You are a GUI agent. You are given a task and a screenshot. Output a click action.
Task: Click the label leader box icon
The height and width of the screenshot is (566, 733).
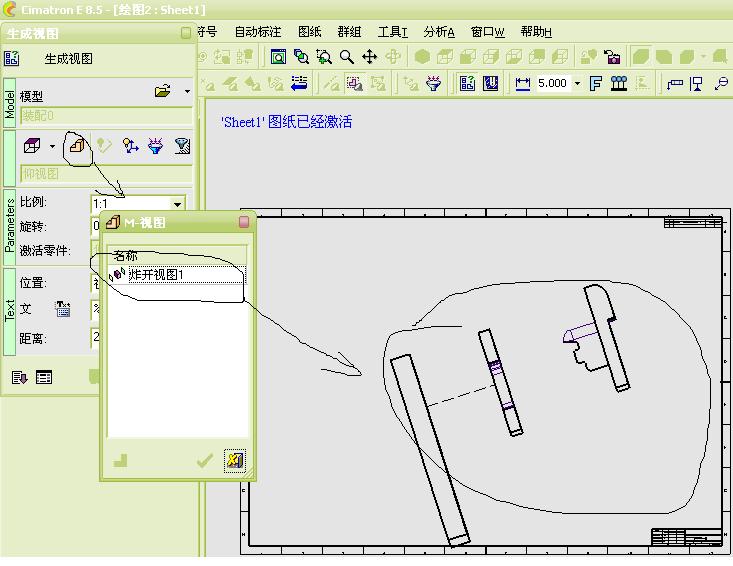674,84
